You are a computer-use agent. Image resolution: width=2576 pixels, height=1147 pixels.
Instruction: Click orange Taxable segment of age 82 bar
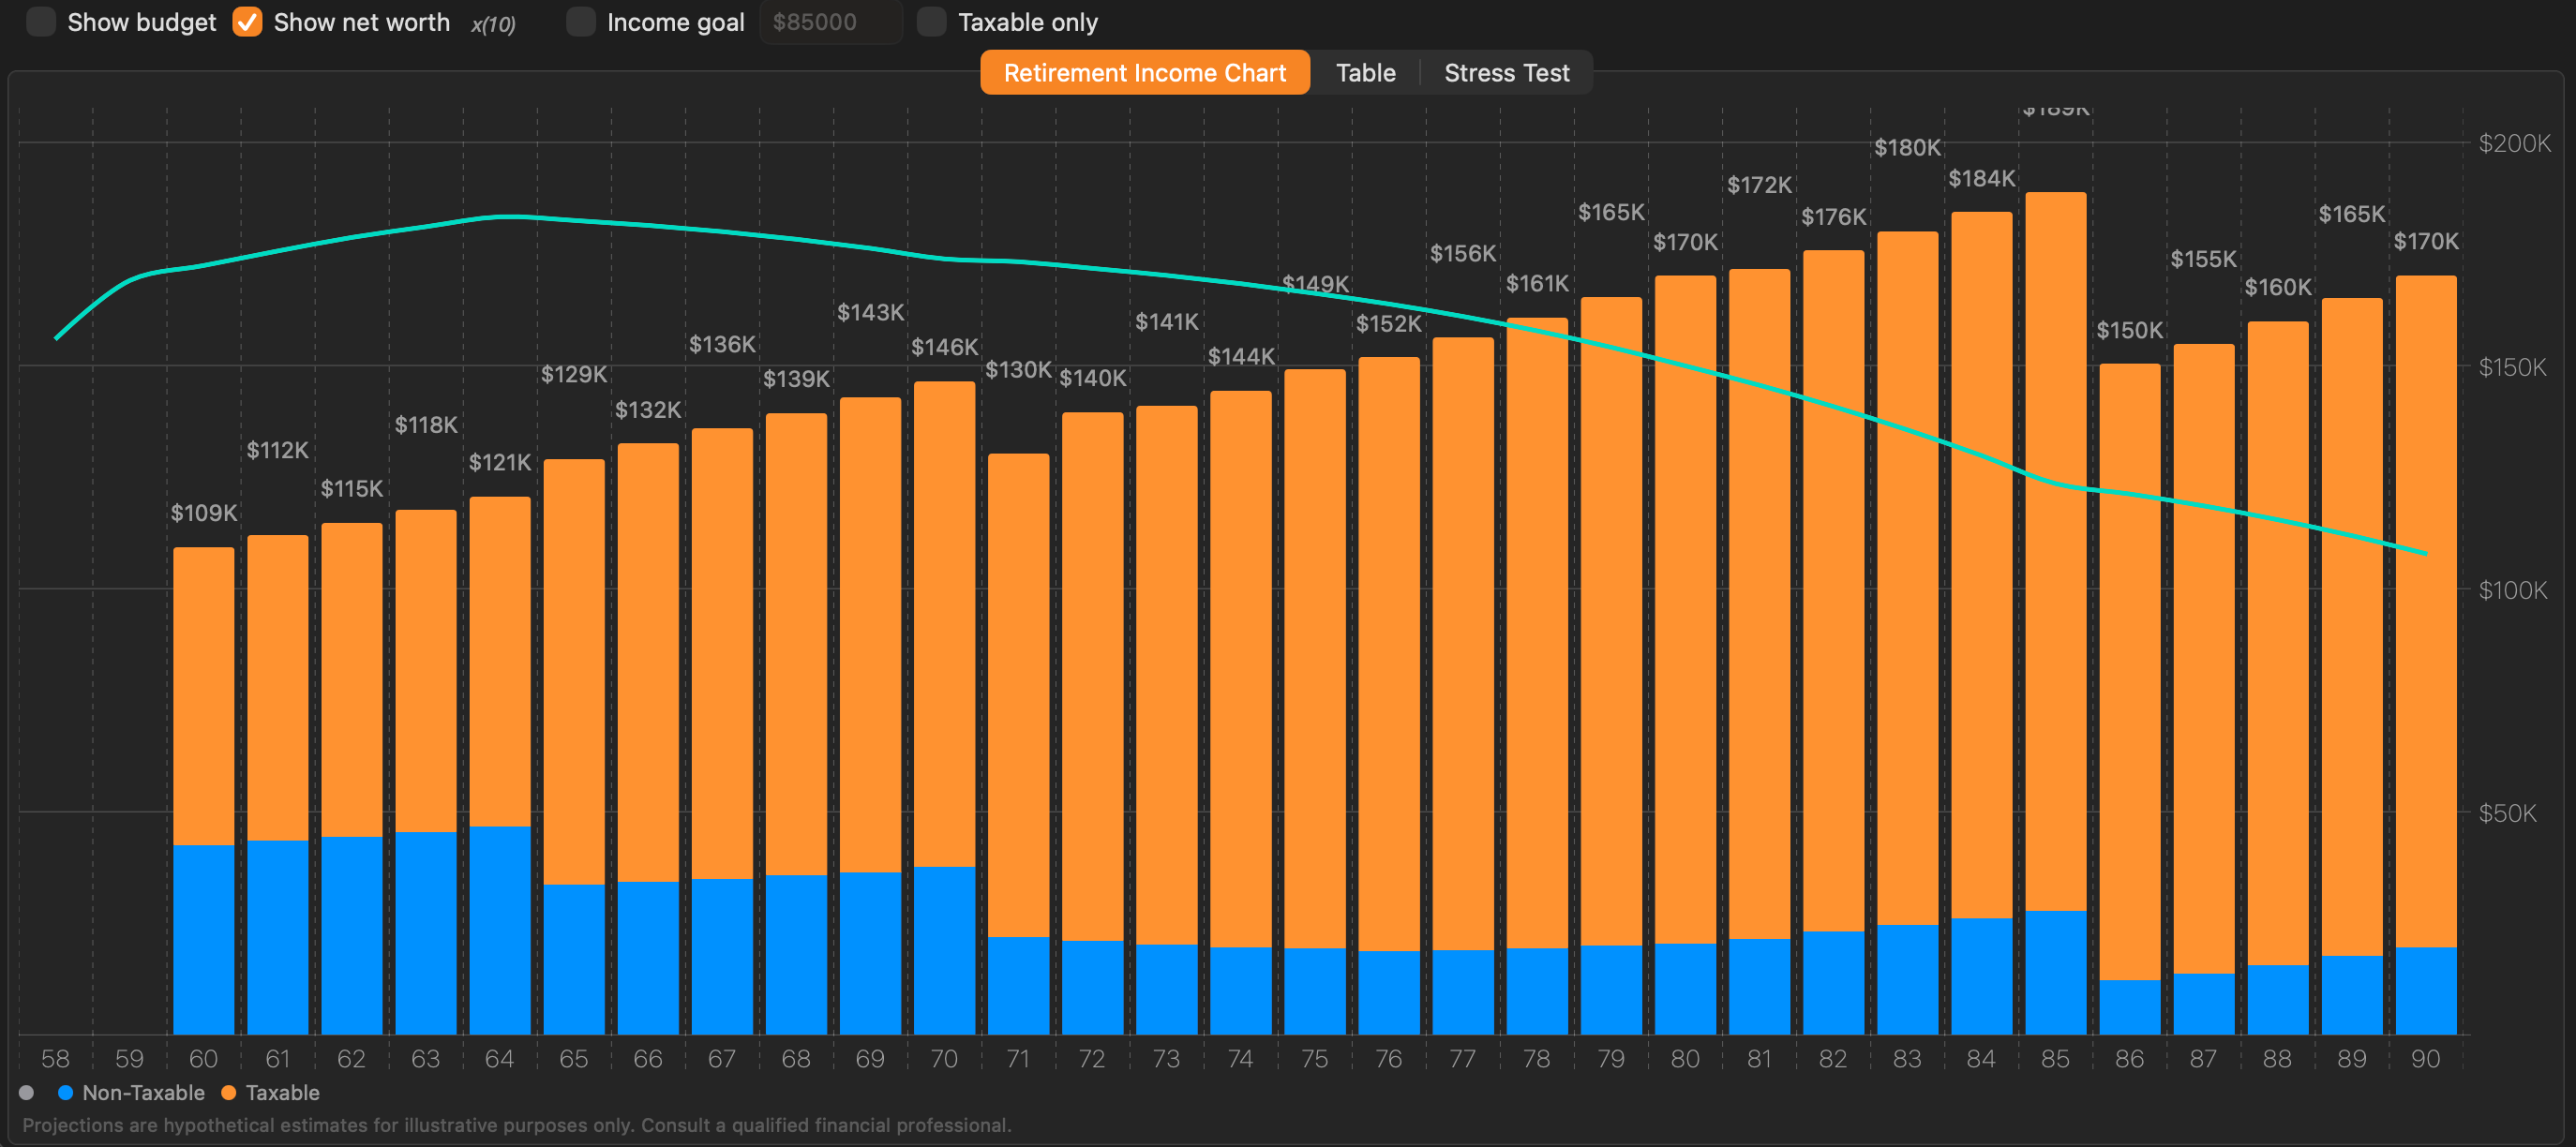pyautogui.click(x=1833, y=591)
